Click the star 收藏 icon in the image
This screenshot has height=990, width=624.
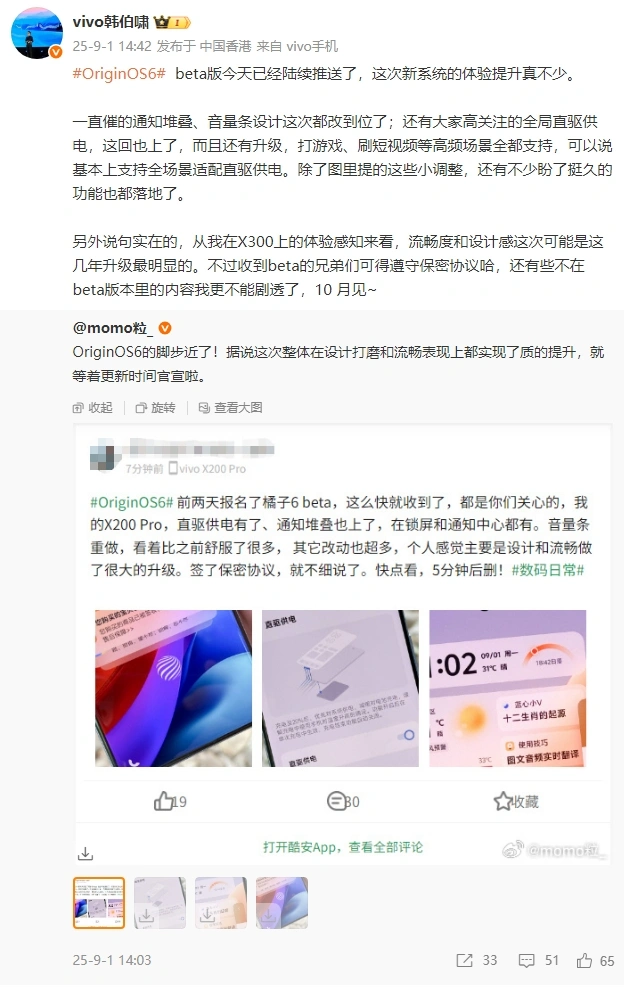click(x=503, y=801)
